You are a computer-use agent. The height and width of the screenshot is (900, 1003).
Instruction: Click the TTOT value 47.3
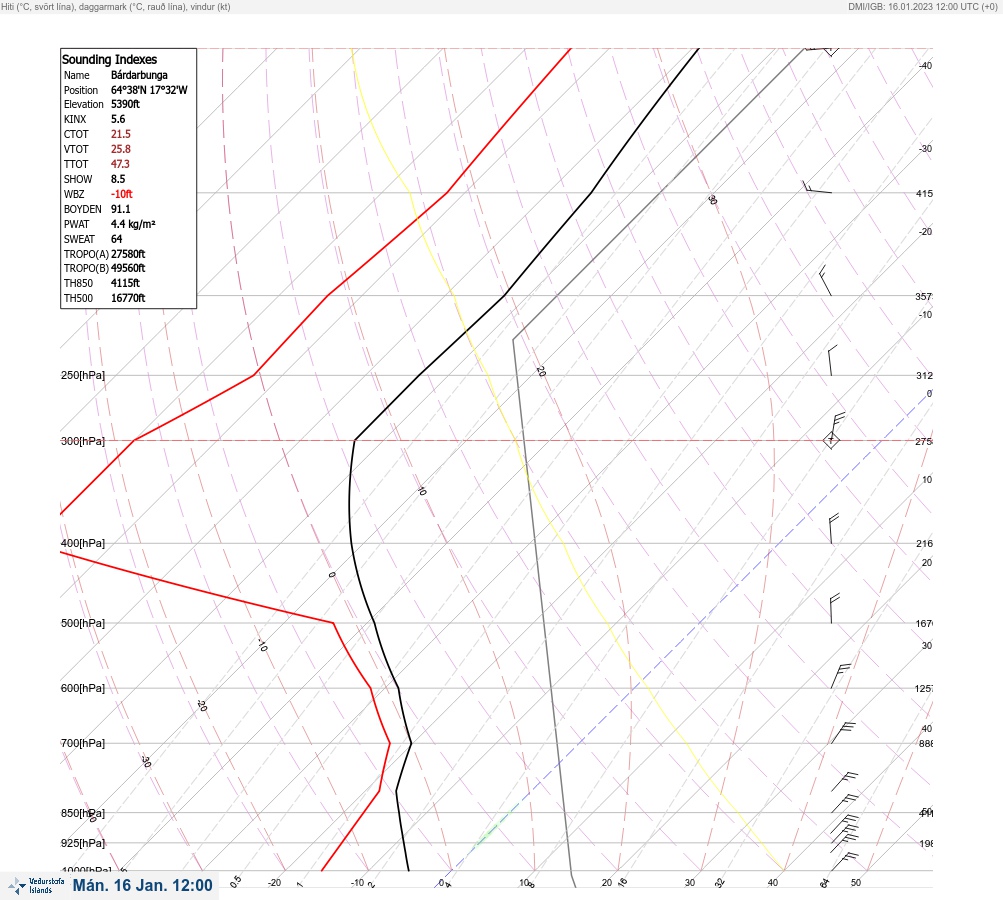[120, 164]
